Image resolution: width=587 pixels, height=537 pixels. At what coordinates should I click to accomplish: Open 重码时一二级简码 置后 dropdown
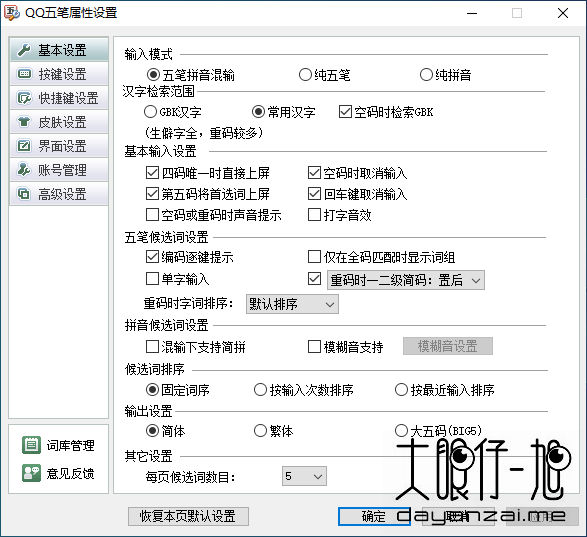(x=406, y=280)
